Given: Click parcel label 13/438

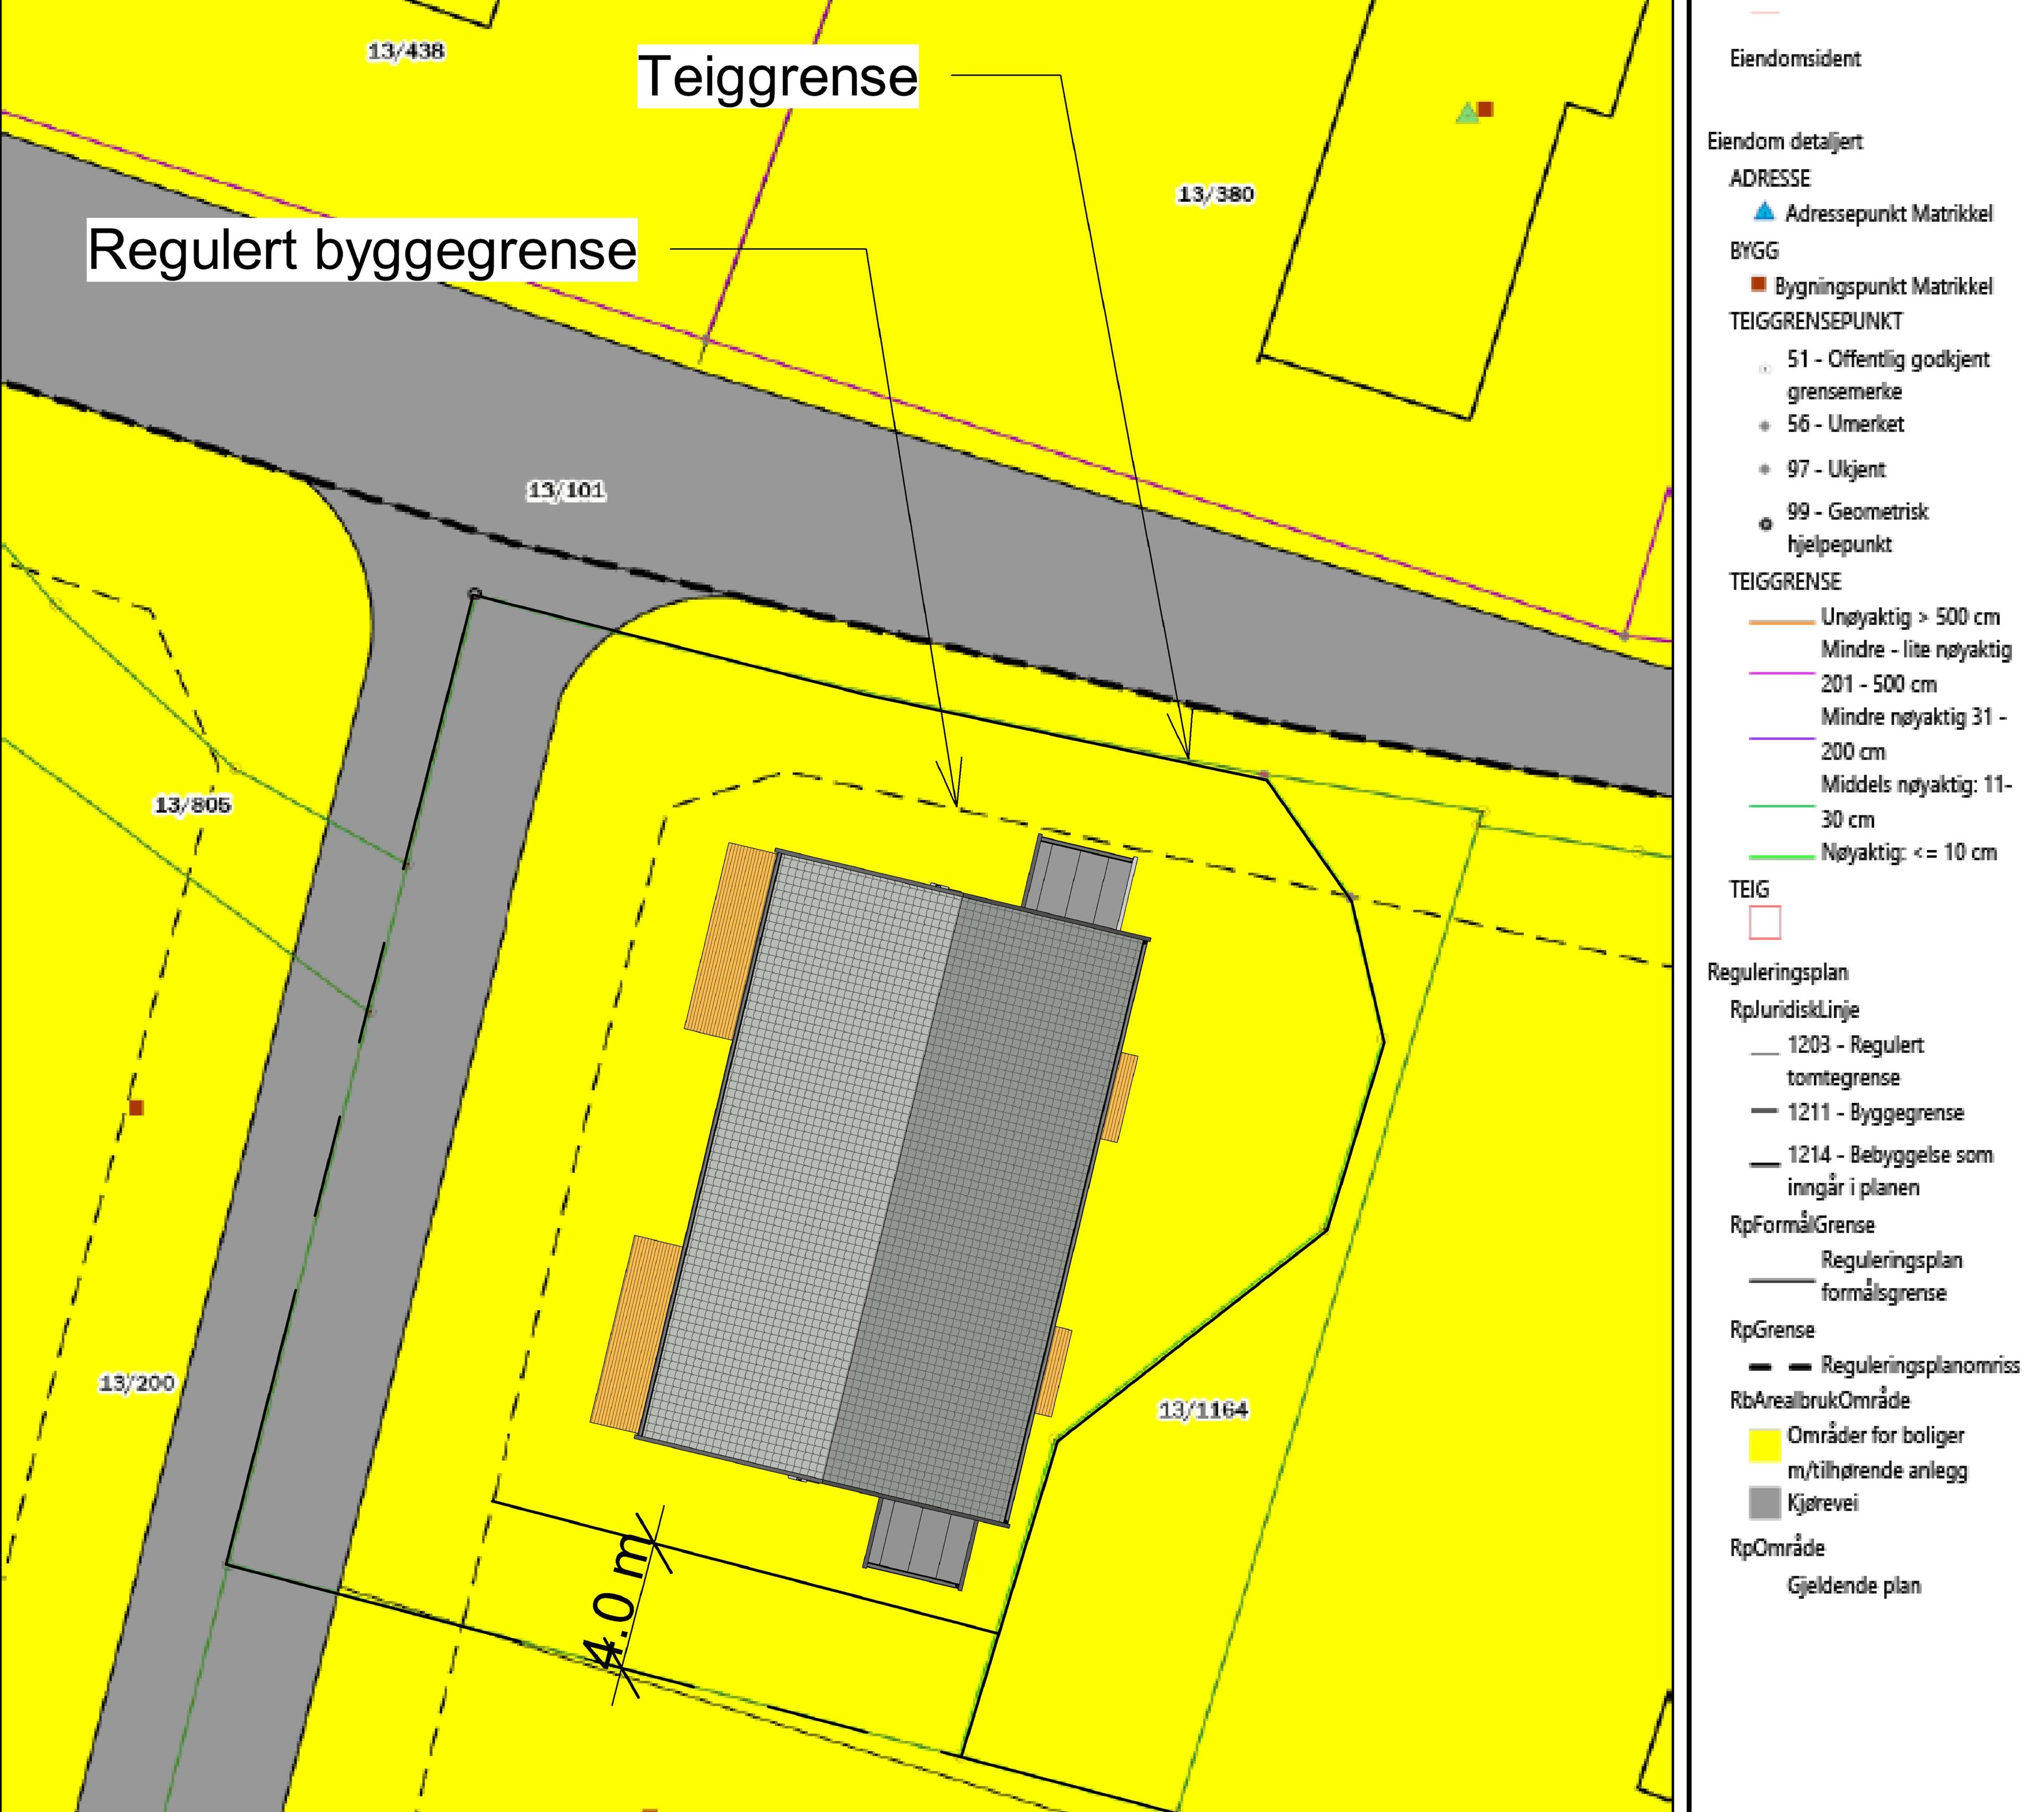Looking at the screenshot, I should coord(406,51).
